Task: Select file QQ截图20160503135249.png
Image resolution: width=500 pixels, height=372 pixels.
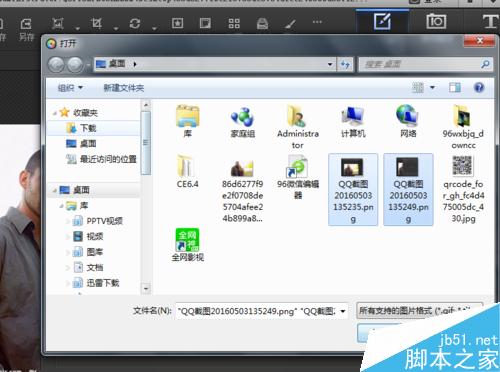Action: coord(408,189)
